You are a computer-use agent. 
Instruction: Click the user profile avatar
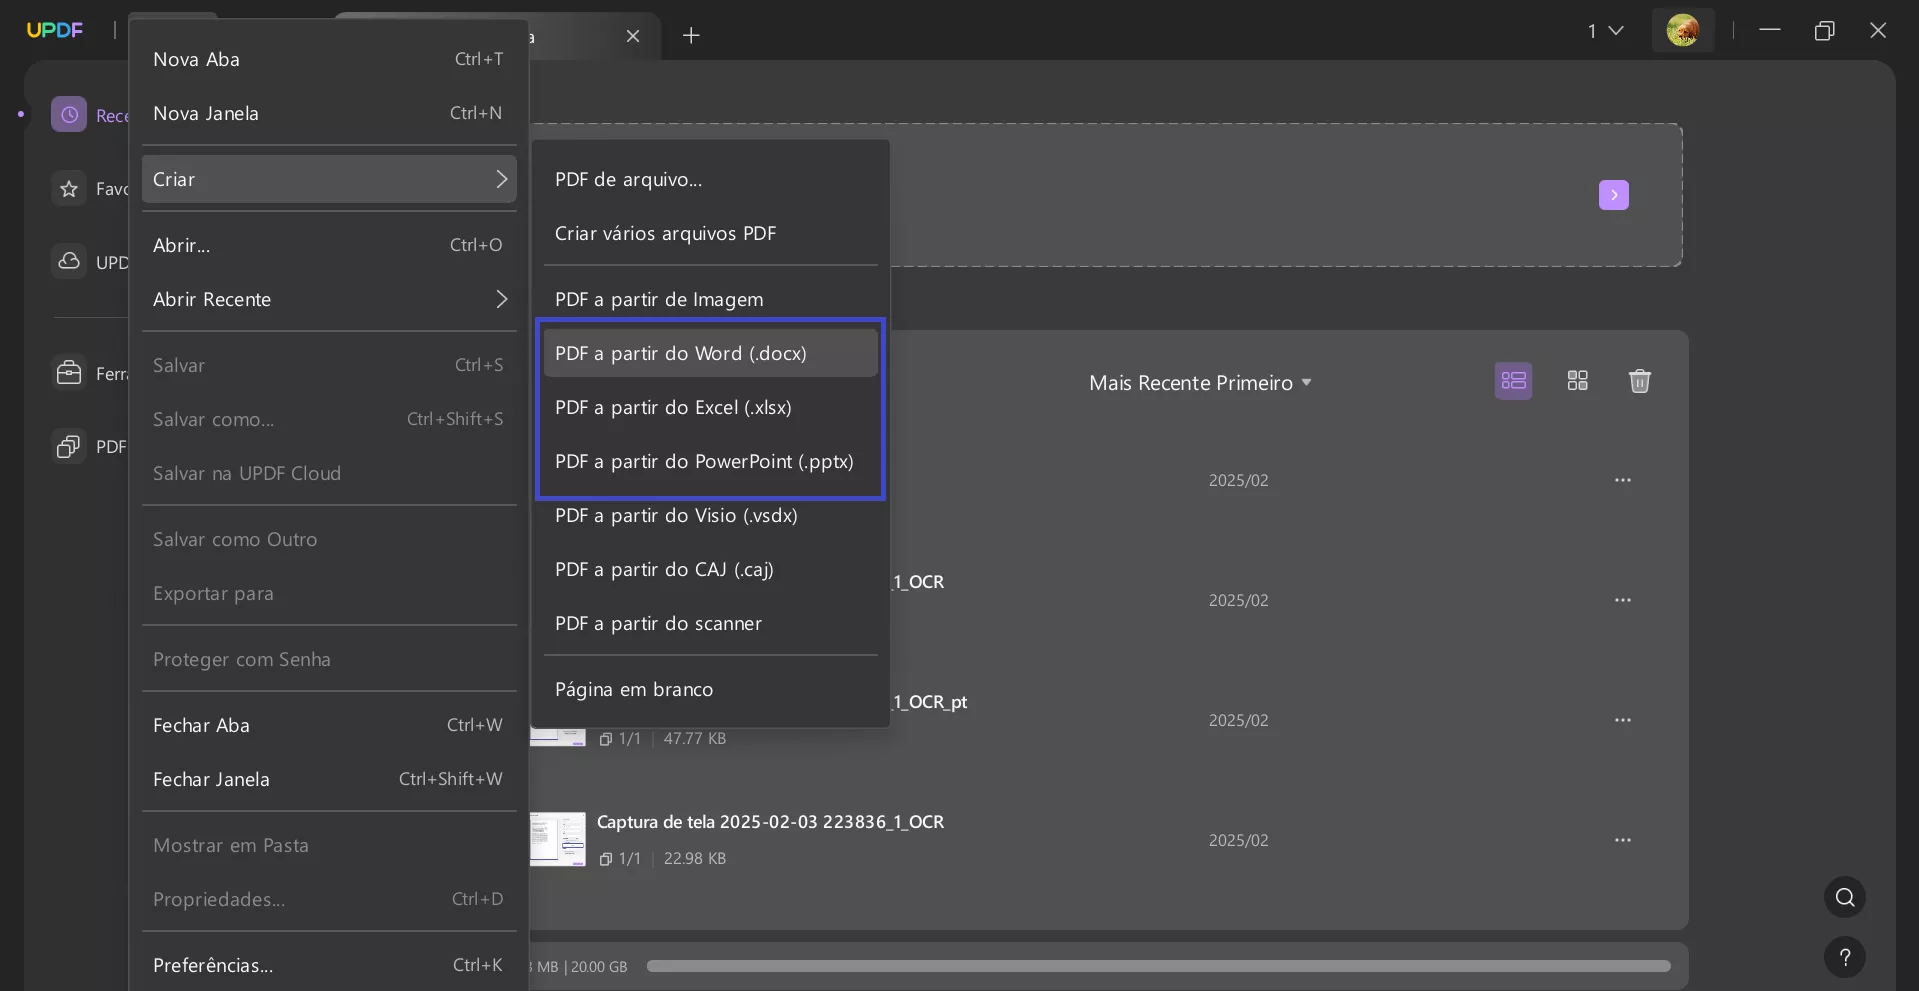1682,31
